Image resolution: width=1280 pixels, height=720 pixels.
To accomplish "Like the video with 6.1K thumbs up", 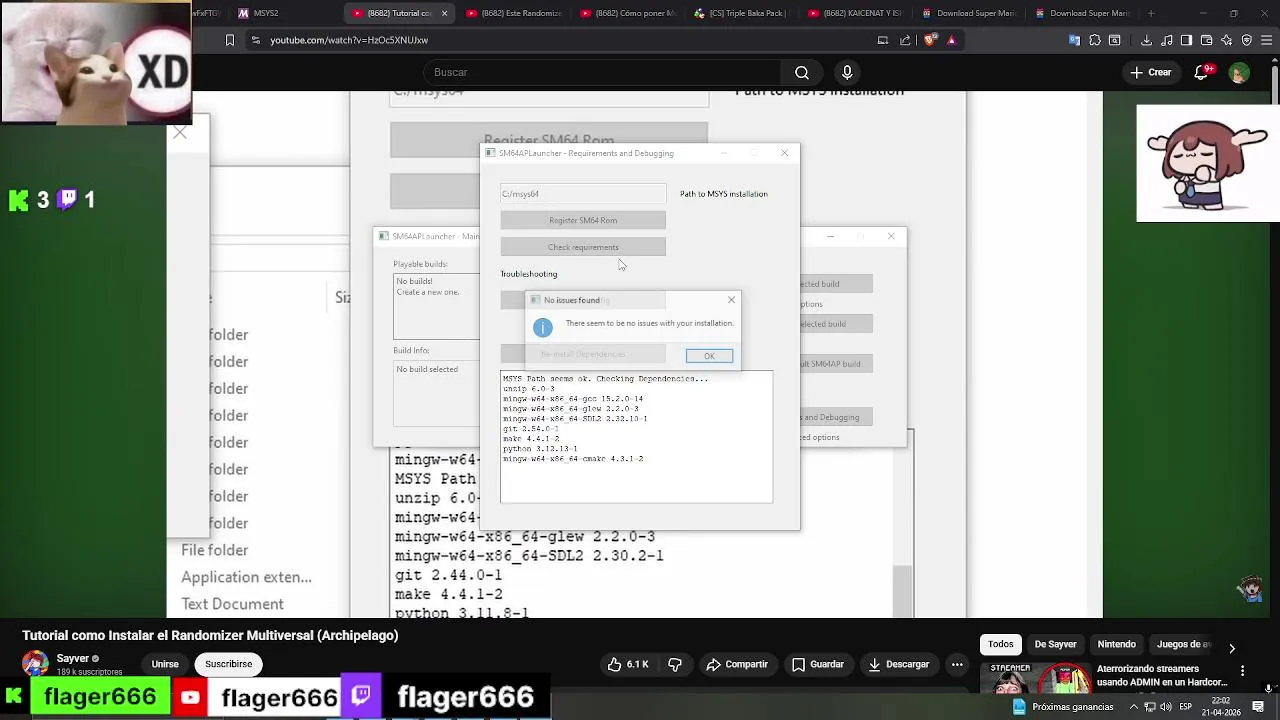I will (x=628, y=664).
